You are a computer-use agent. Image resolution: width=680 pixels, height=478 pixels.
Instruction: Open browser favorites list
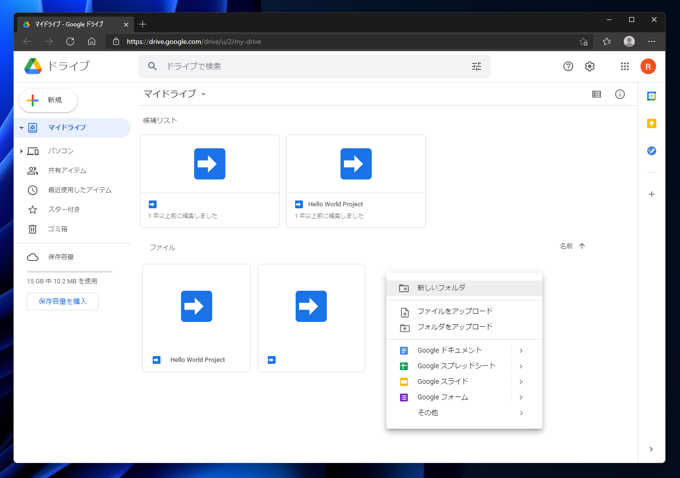(606, 42)
